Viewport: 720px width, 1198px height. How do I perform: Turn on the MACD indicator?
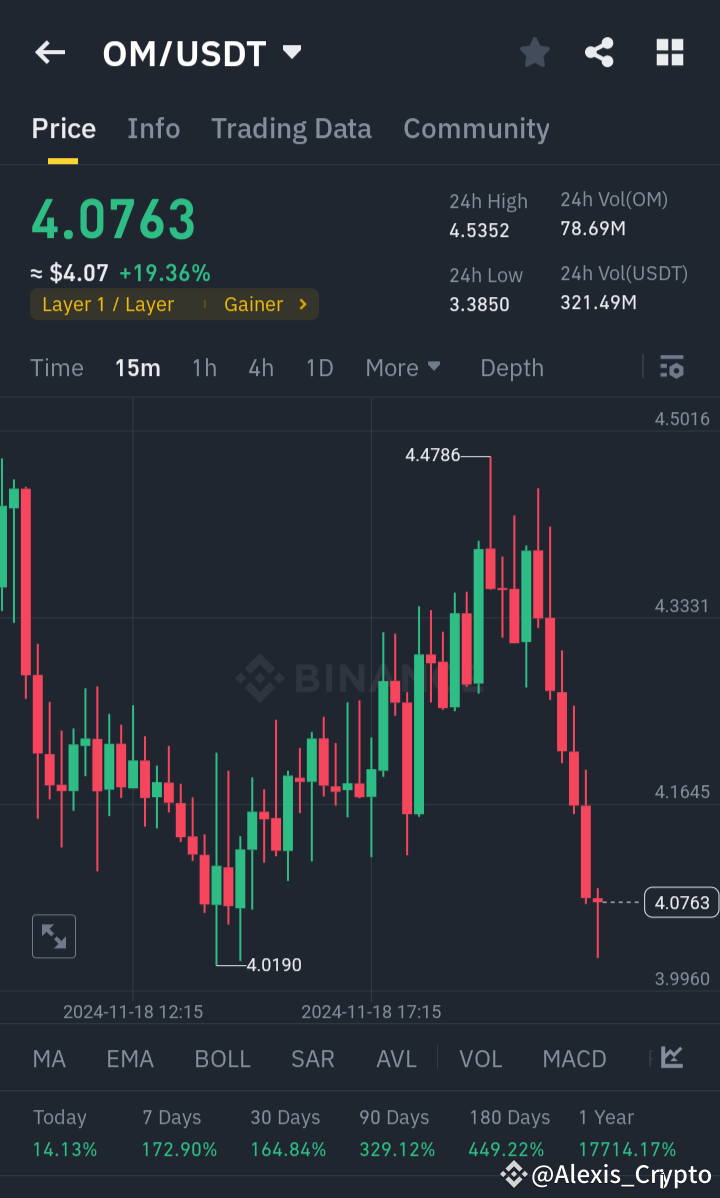(574, 1058)
